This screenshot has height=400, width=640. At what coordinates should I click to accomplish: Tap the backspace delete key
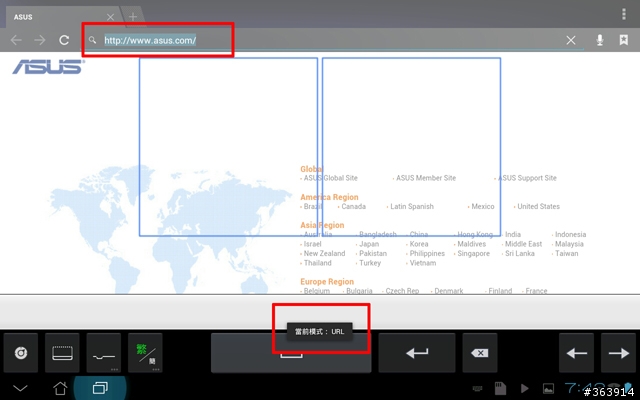[480, 353]
